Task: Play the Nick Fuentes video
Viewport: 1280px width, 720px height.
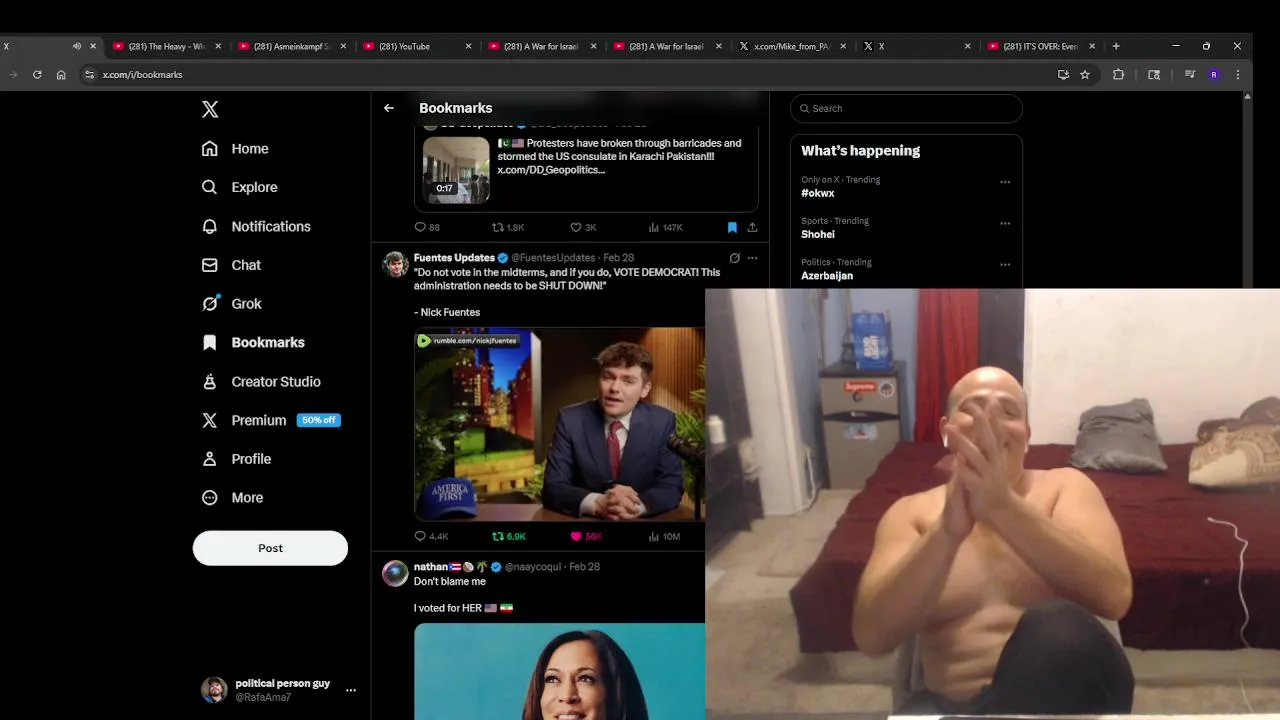Action: tap(560, 425)
